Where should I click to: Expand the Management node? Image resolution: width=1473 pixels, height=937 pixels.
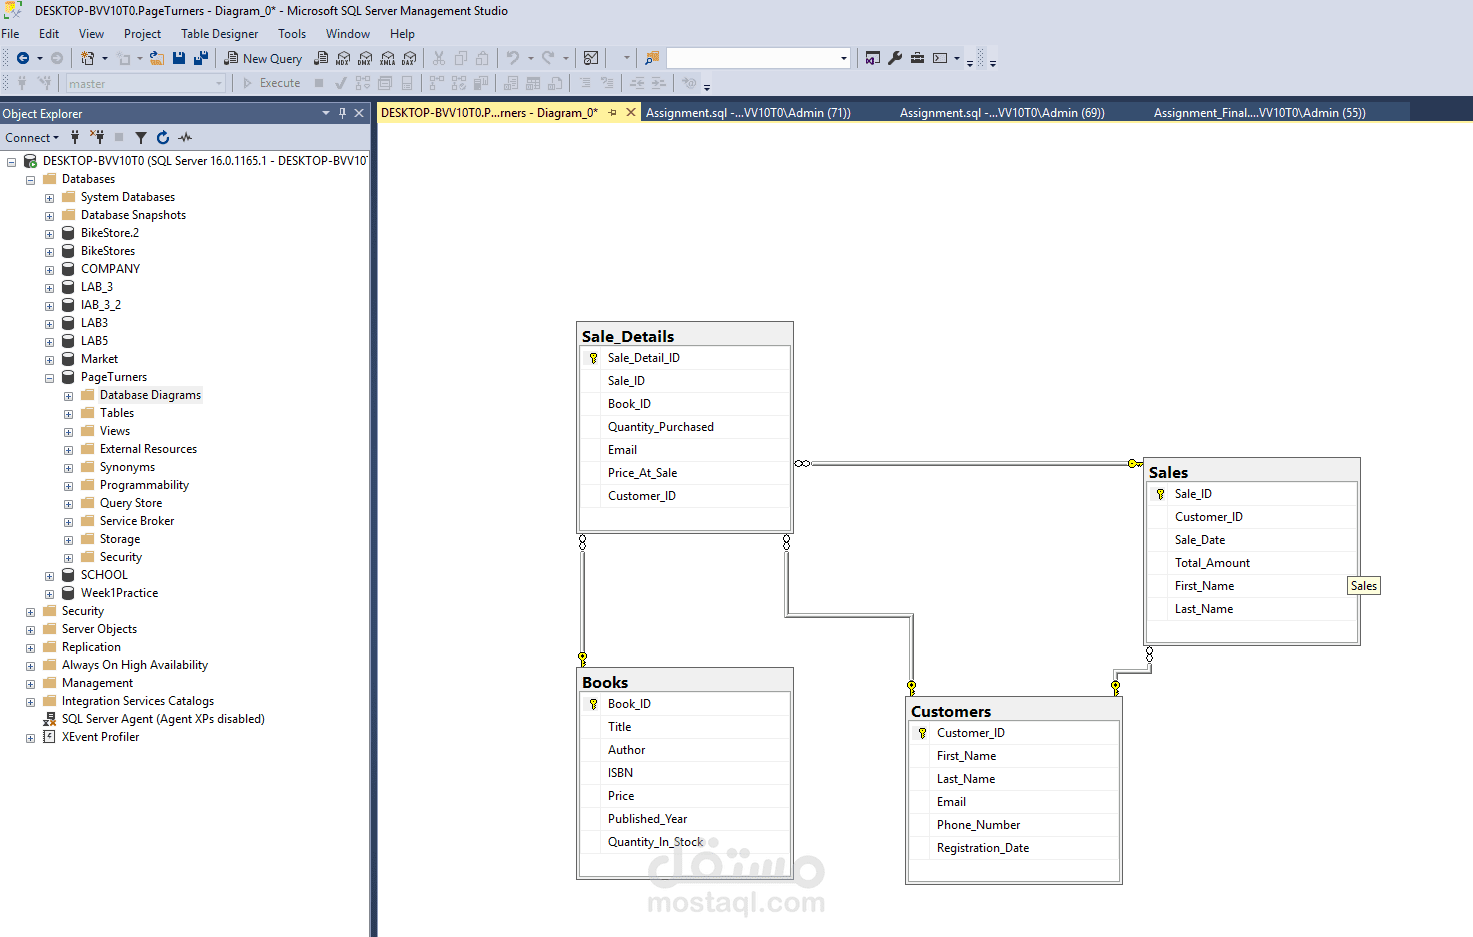[30, 684]
